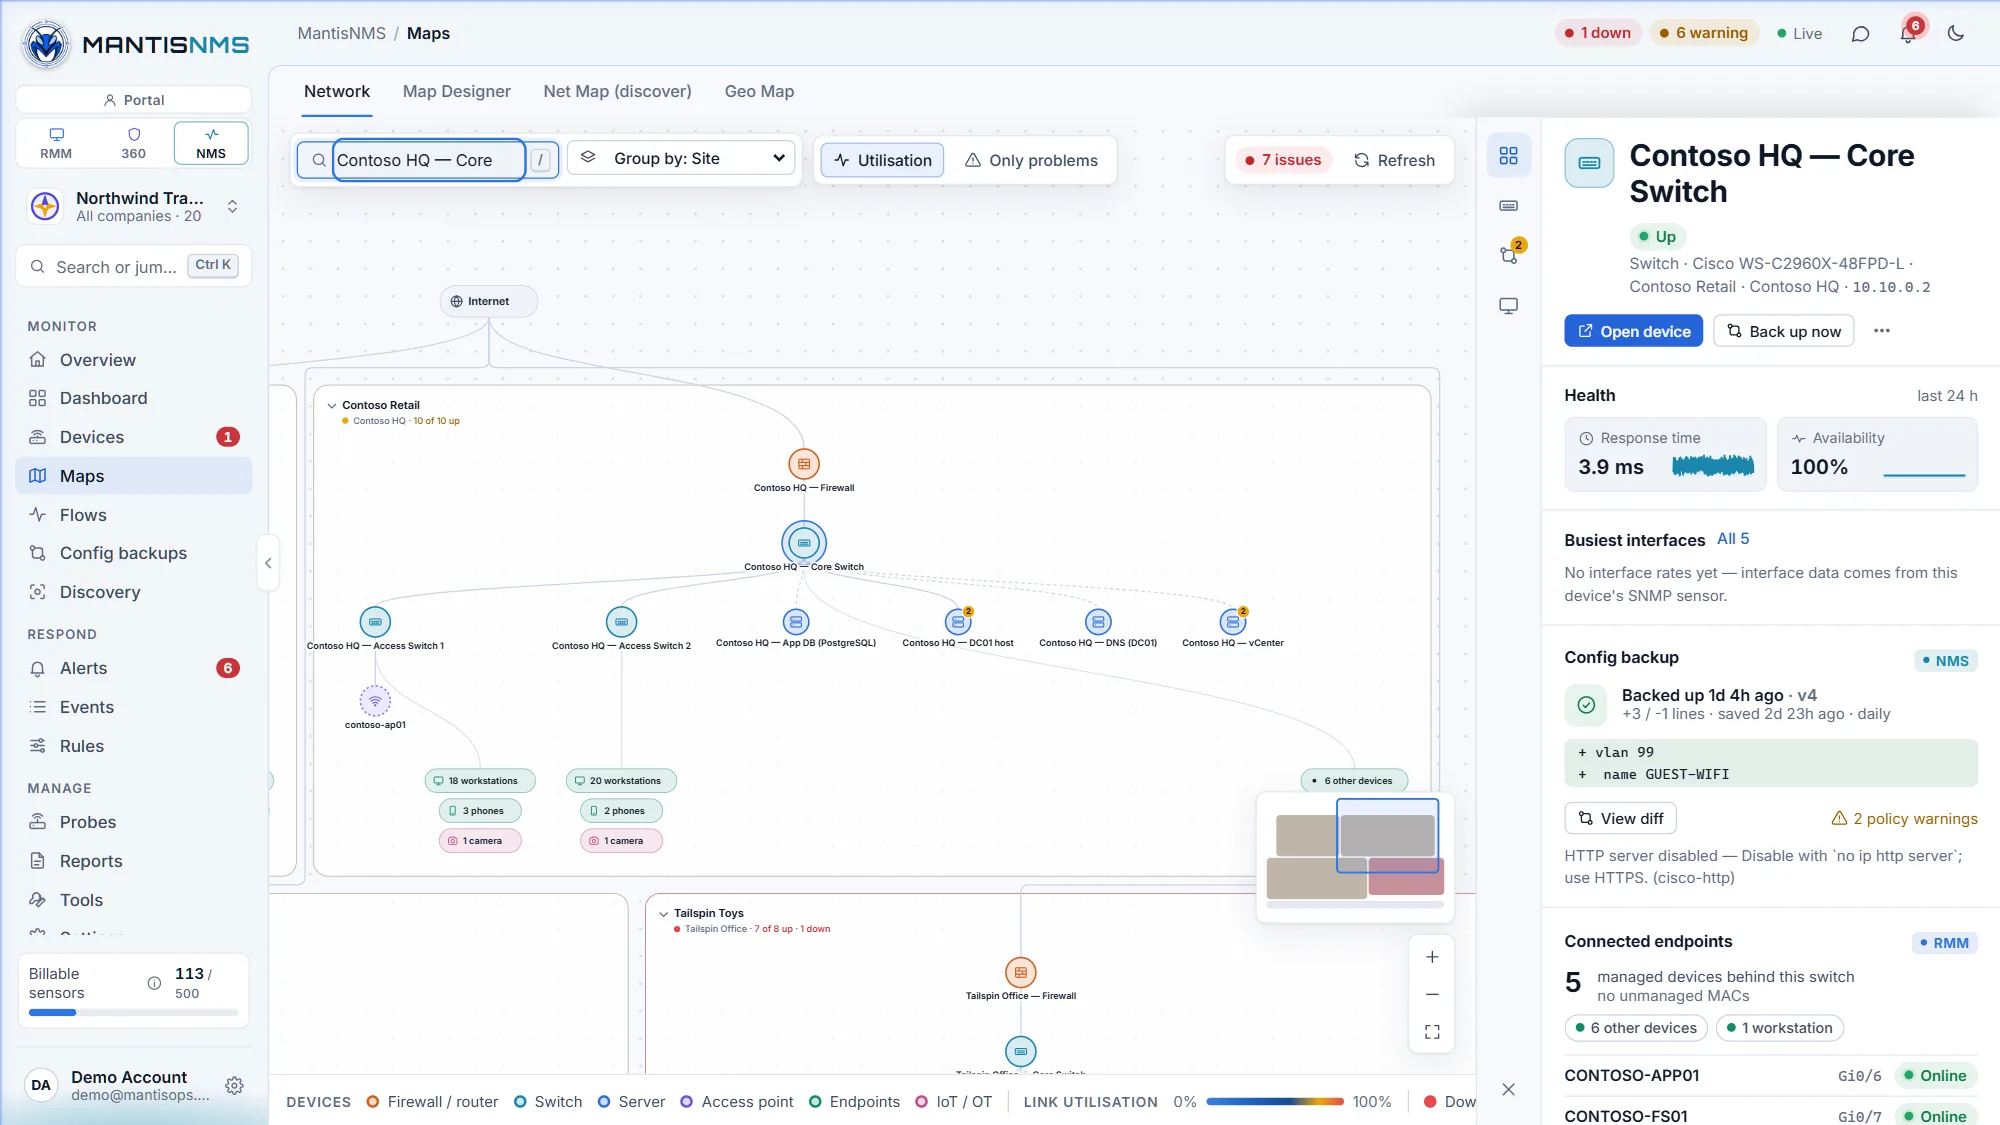Switch to Geo Map tab

[x=759, y=91]
